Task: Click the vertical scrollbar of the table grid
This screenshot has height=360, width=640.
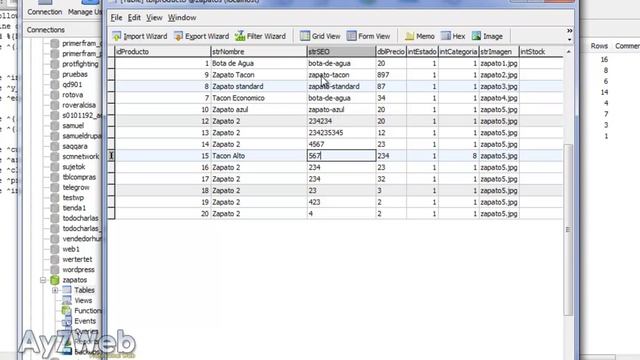Action: click(x=568, y=229)
